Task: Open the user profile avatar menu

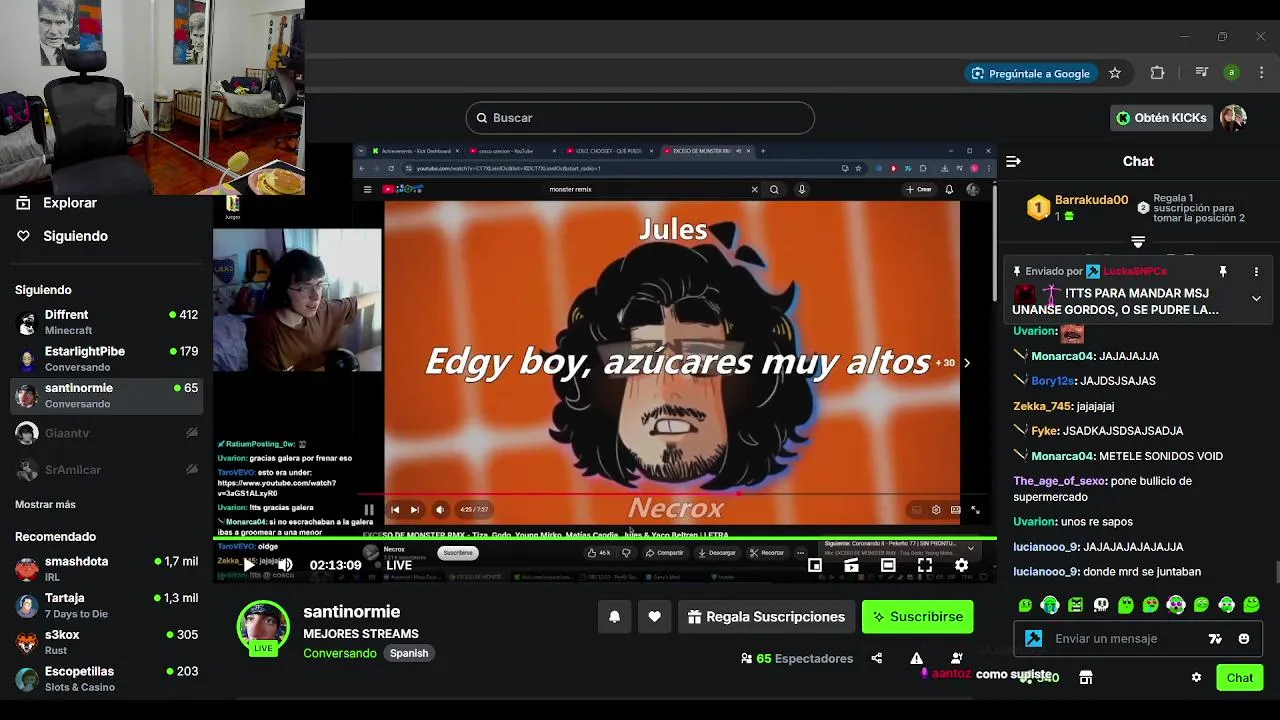Action: 1233,118
